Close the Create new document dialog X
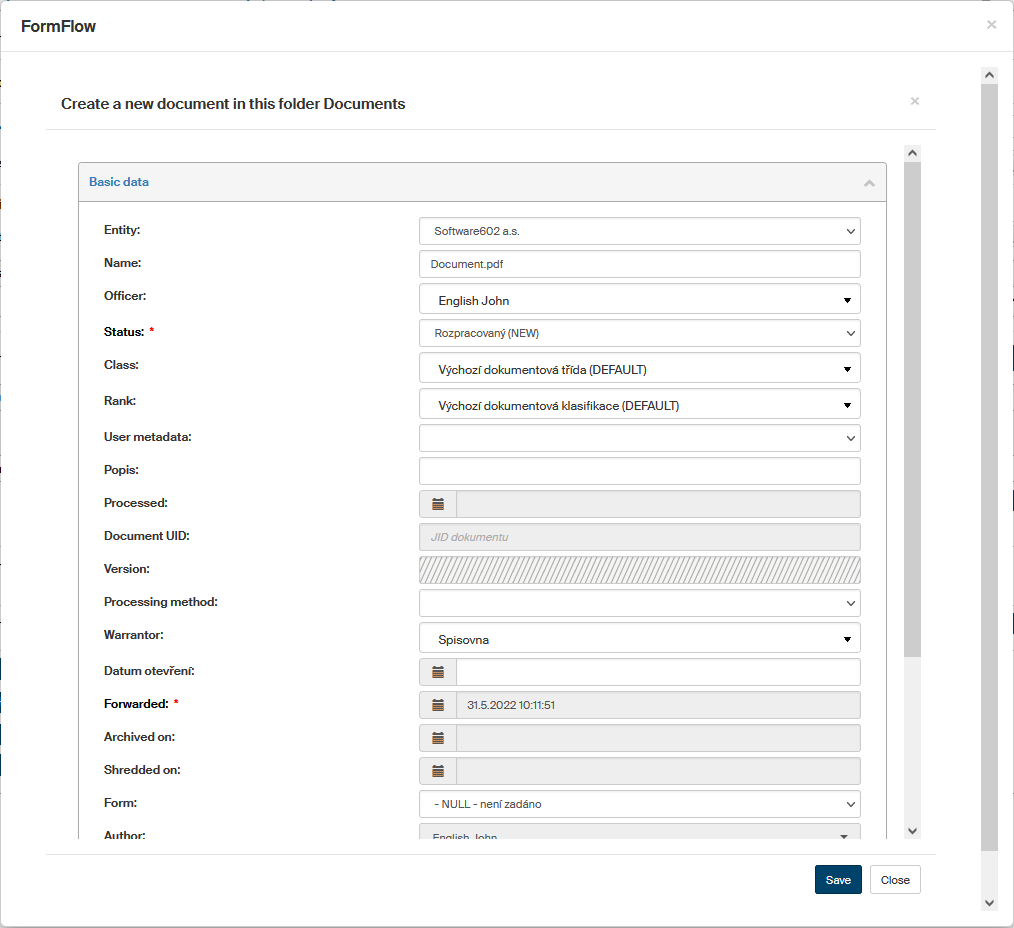Screen dimensions: 1014x928 (x=914, y=102)
